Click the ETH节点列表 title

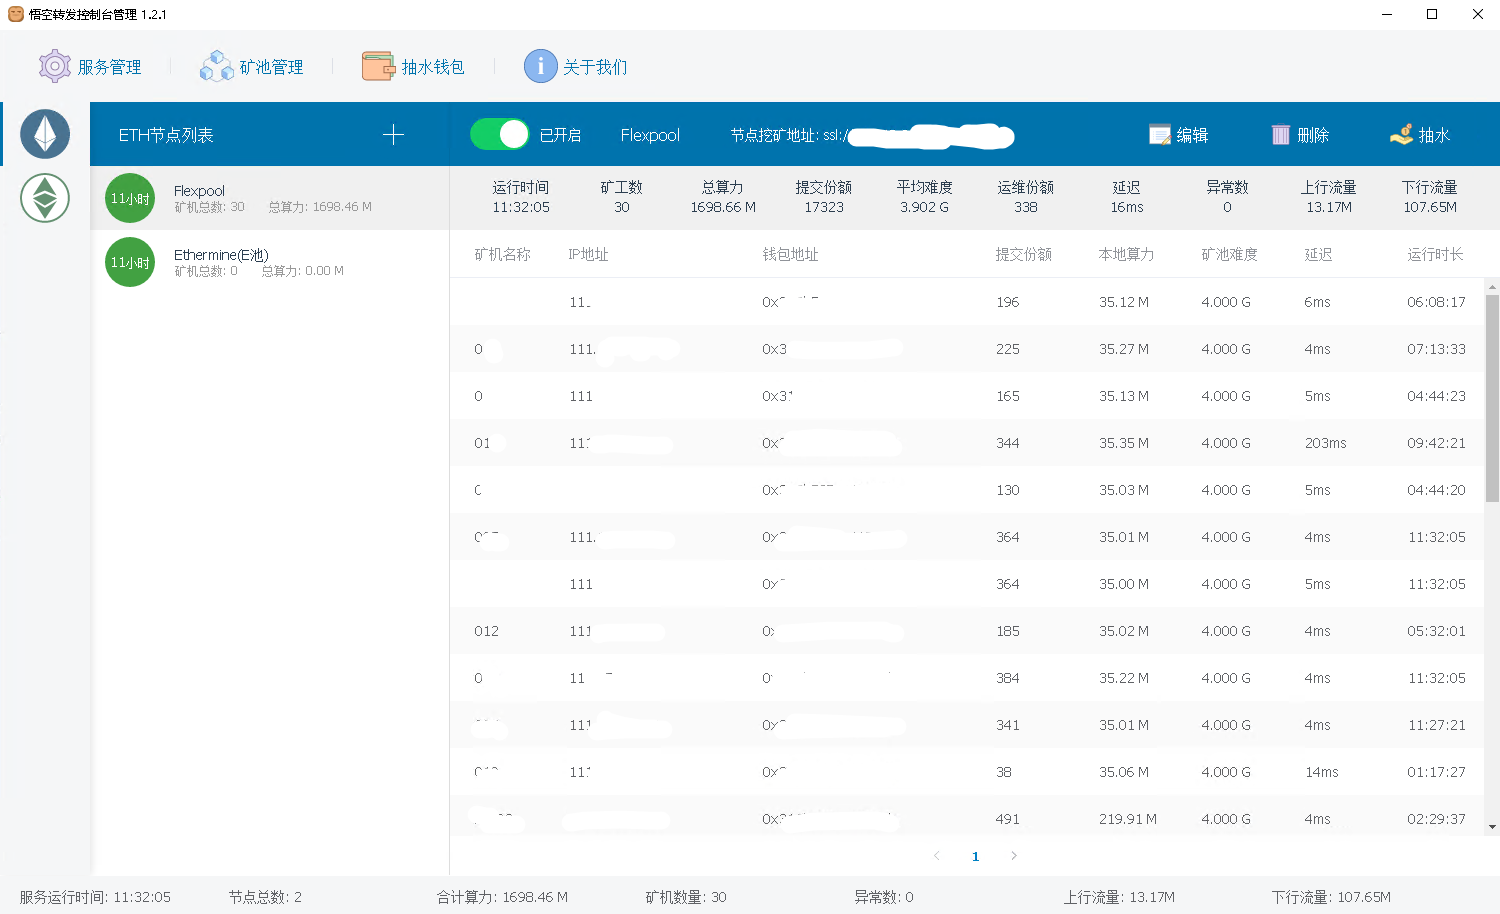click(x=166, y=135)
